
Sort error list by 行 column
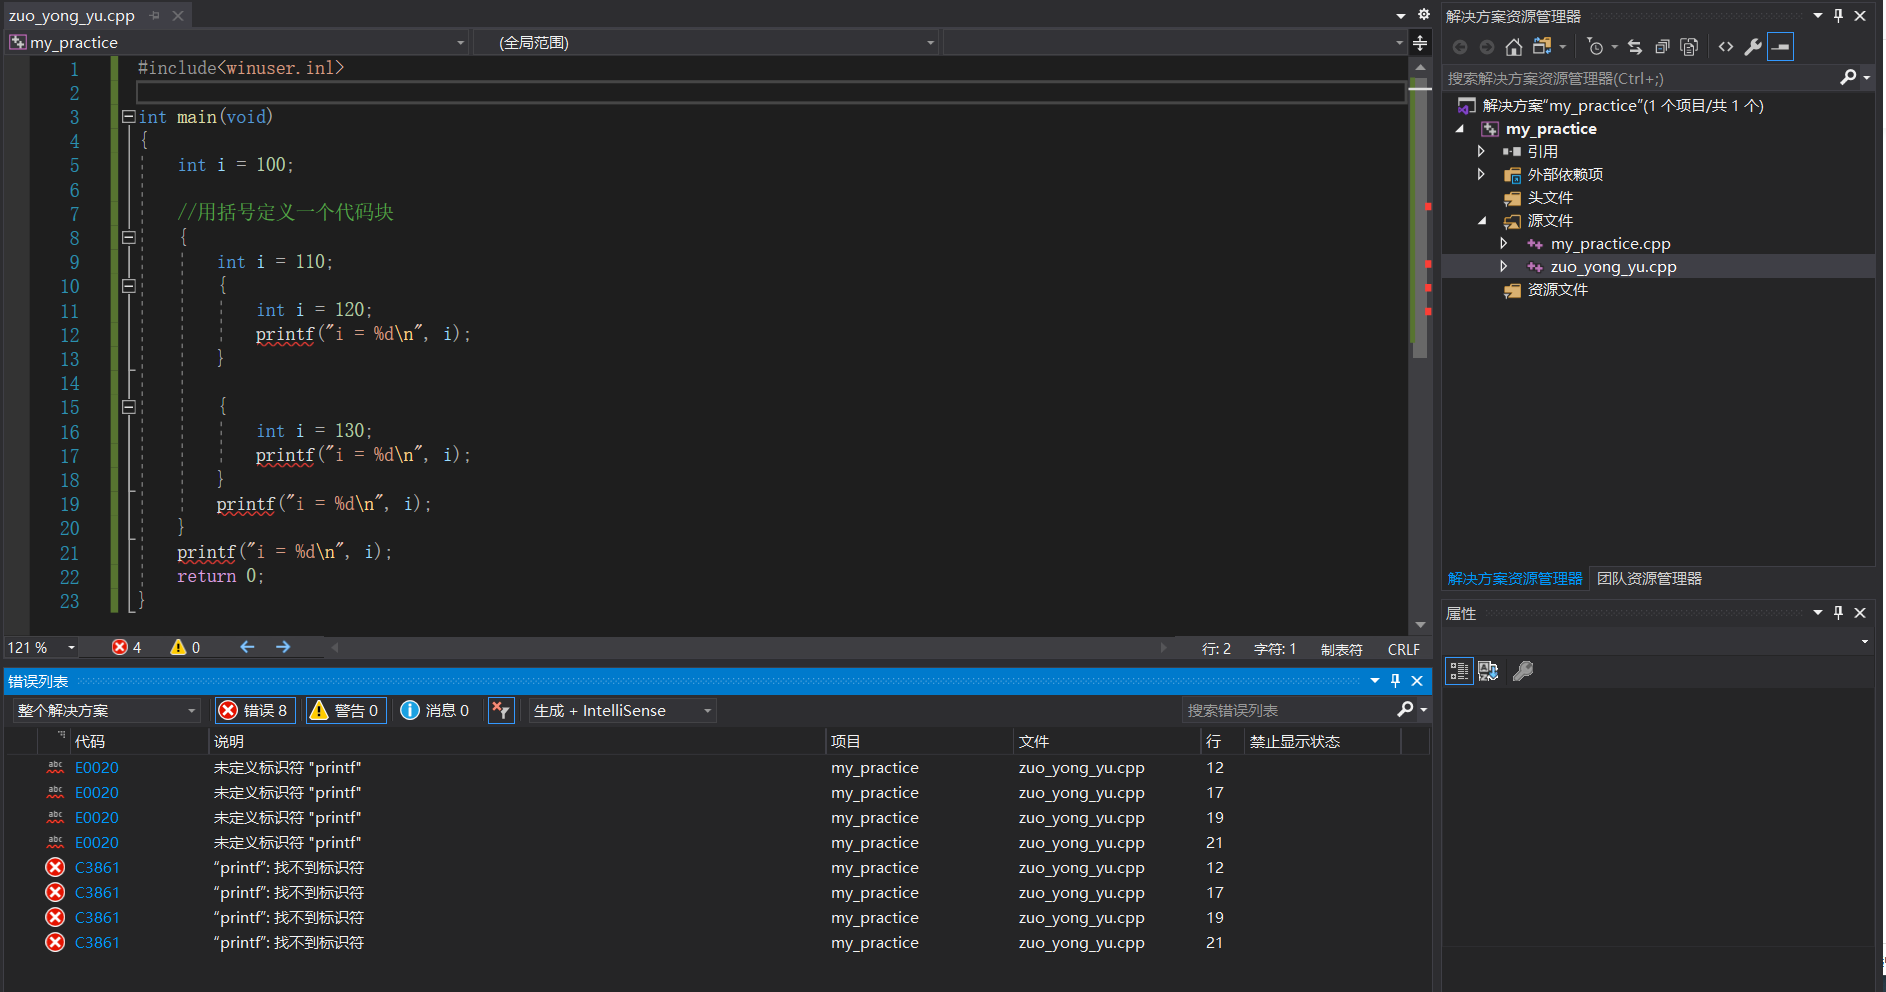(x=1222, y=741)
